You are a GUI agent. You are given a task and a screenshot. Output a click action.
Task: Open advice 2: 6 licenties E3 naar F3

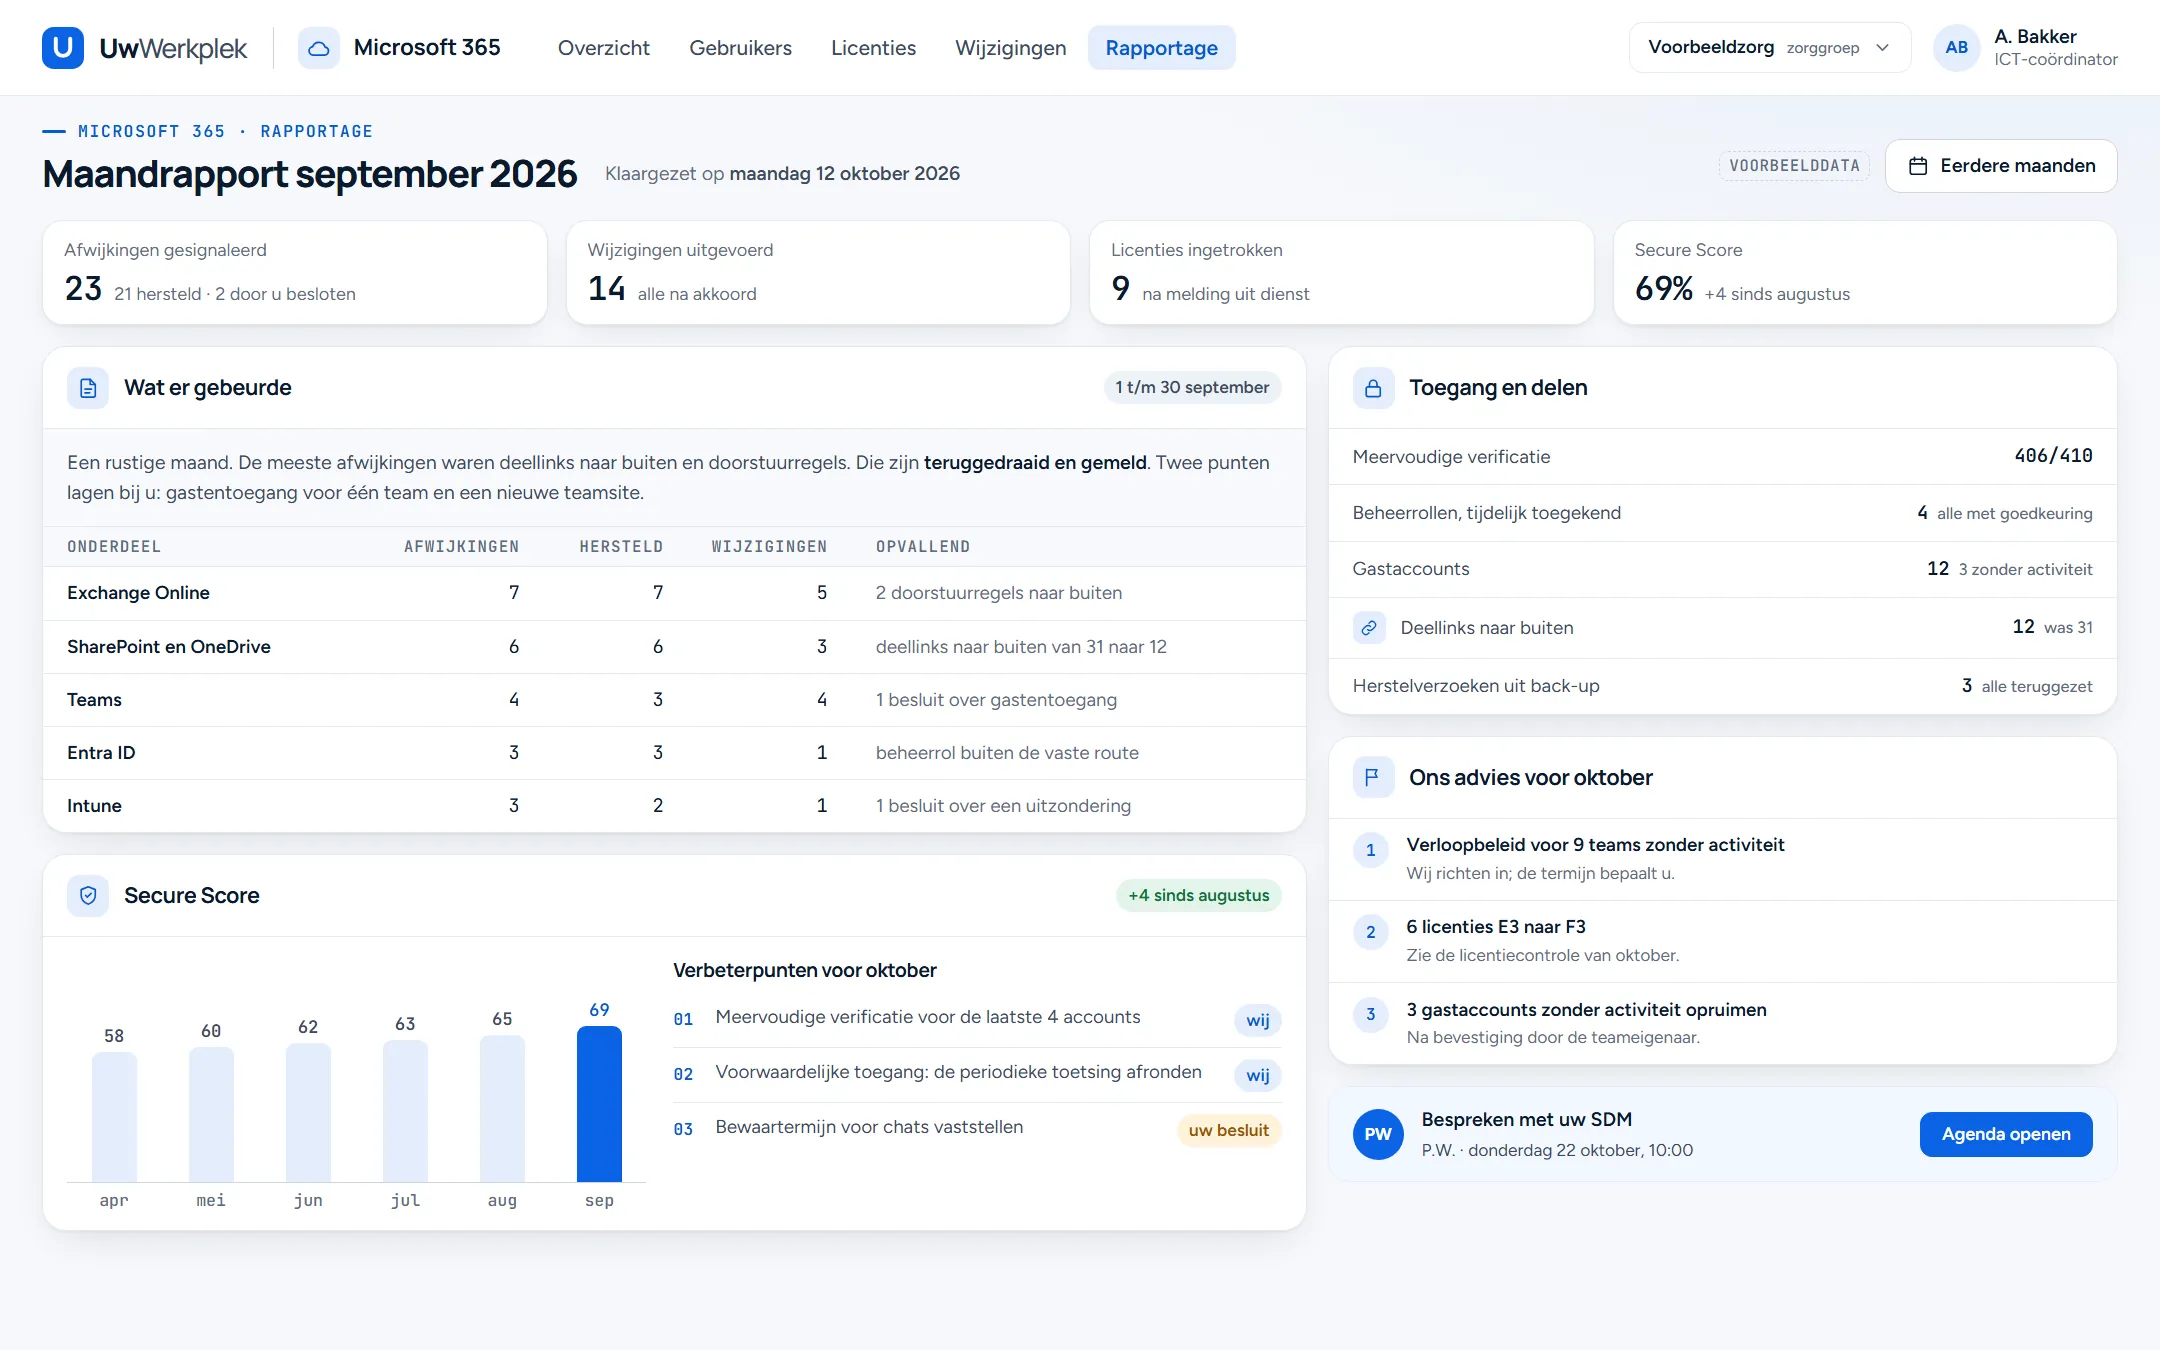[1722, 941]
